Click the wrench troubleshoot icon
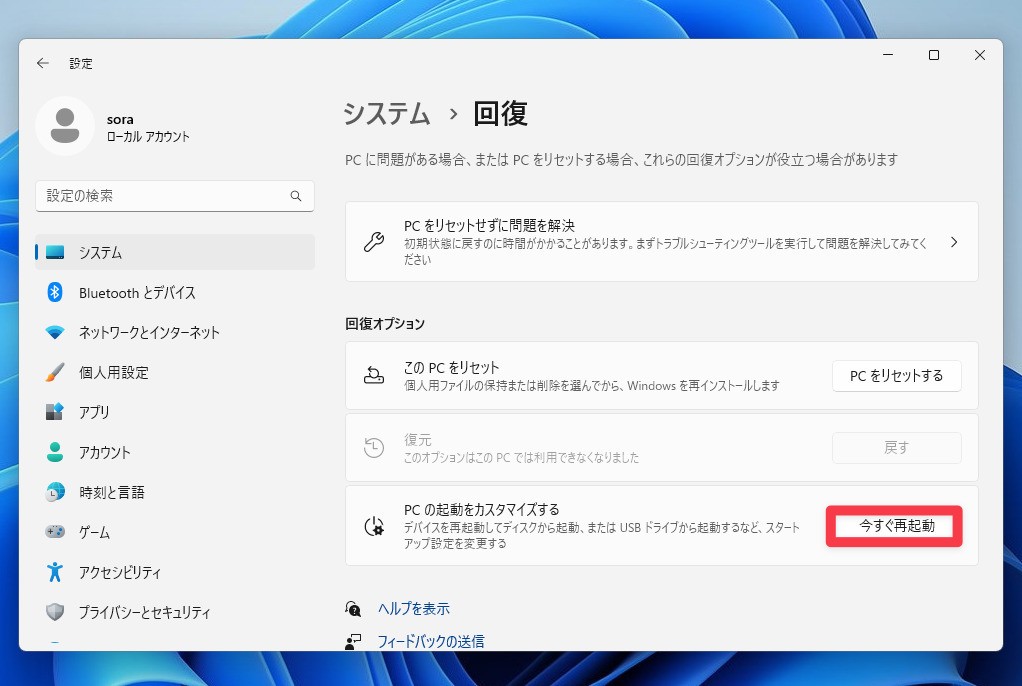The width and height of the screenshot is (1022, 686). pos(374,242)
